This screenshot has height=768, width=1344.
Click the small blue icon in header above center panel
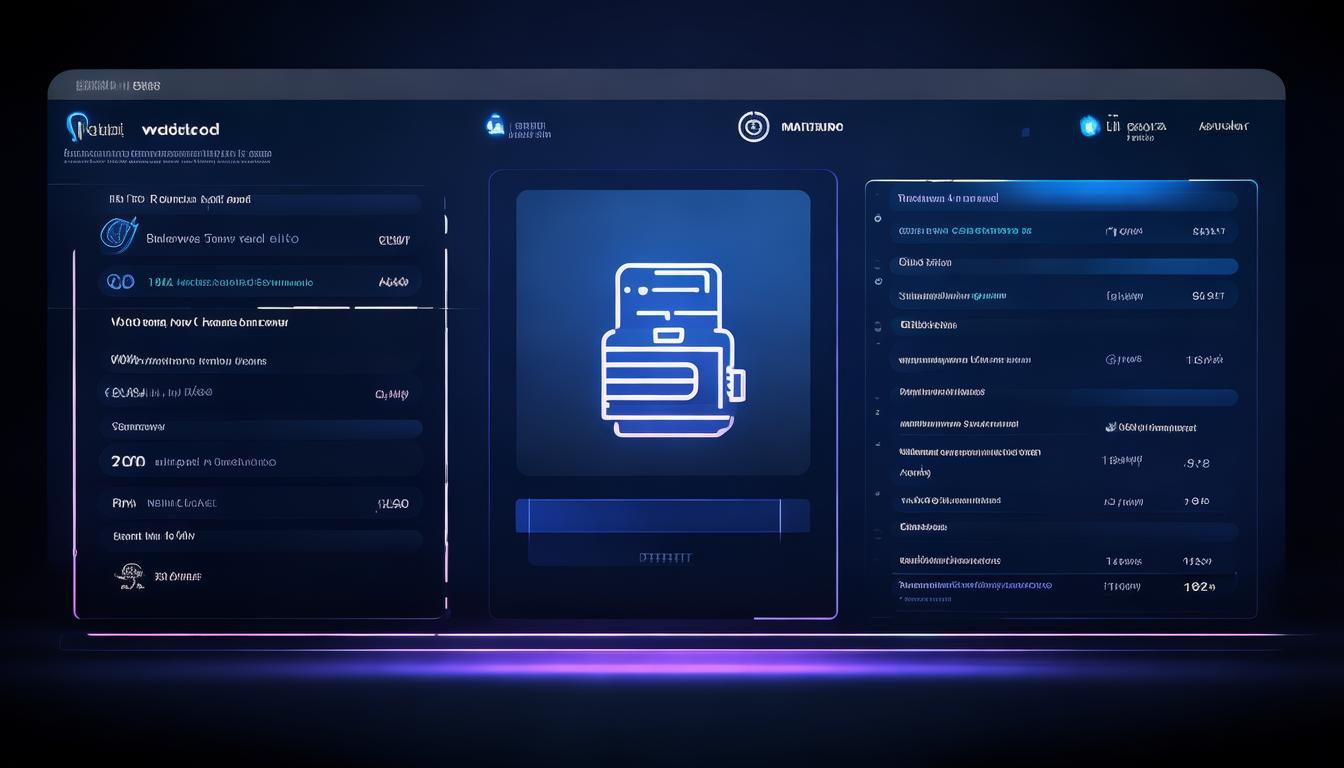(x=495, y=125)
